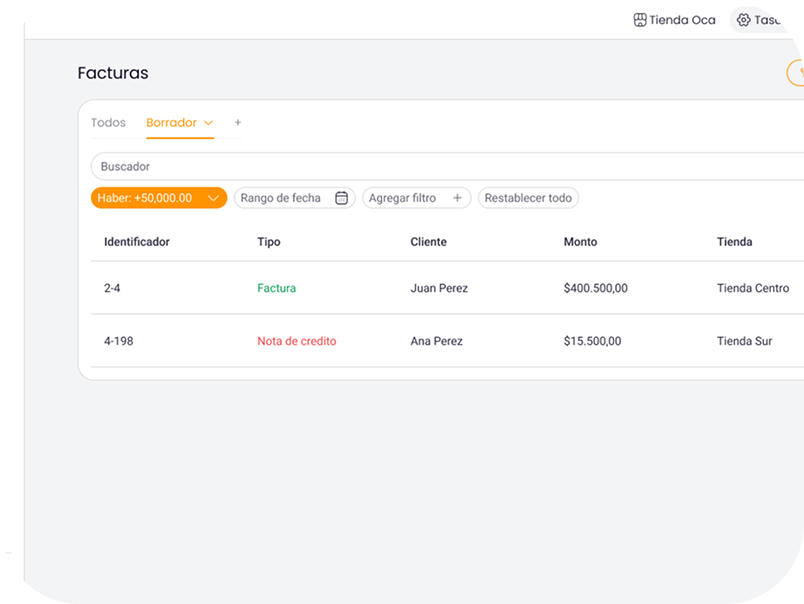
Task: Add a new view with the plus tab icon
Action: click(238, 123)
